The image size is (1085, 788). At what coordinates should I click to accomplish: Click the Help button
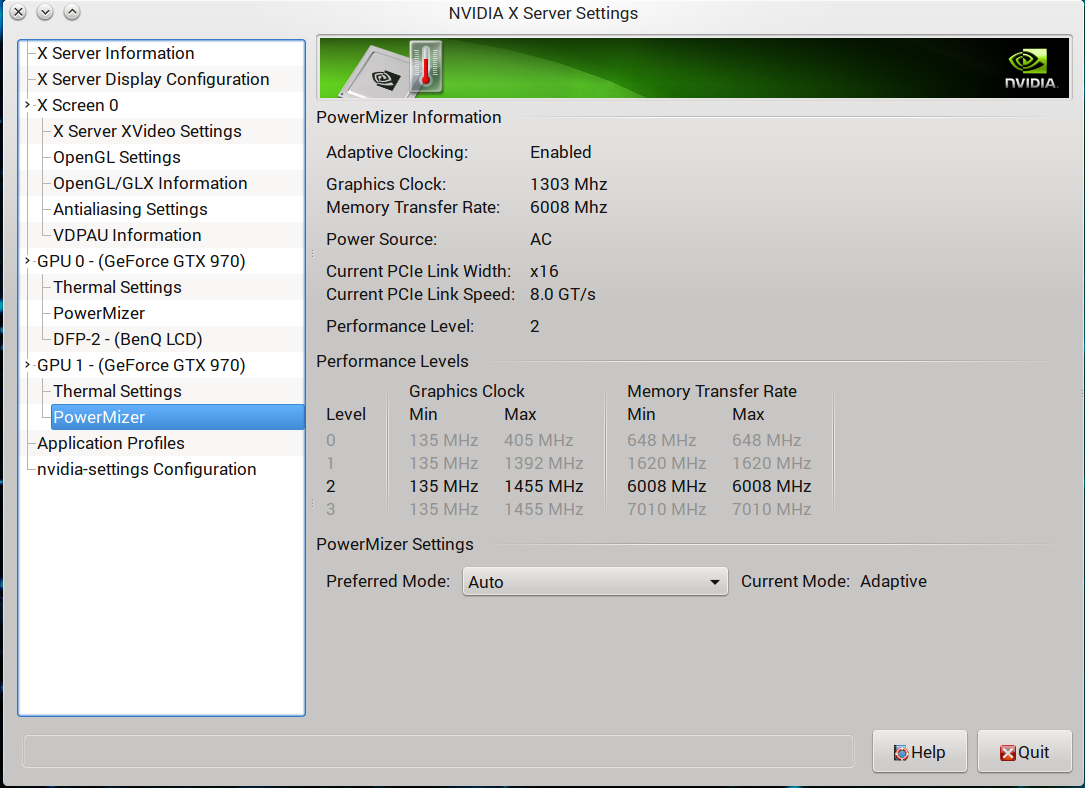click(x=920, y=752)
